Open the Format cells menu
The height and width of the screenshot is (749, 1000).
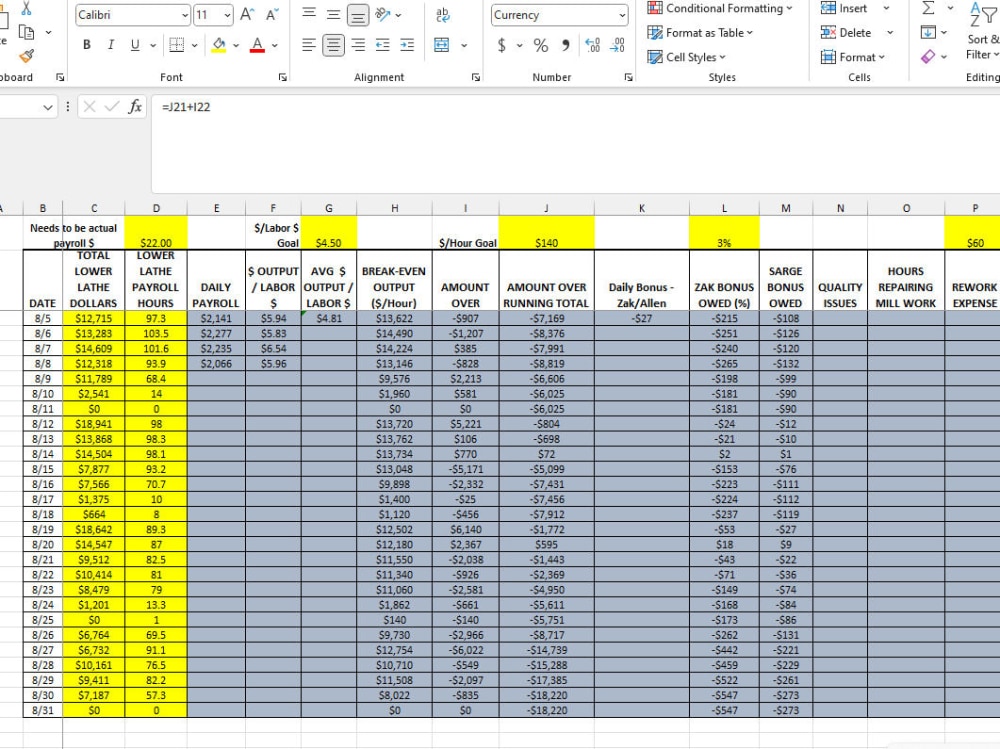click(x=853, y=57)
